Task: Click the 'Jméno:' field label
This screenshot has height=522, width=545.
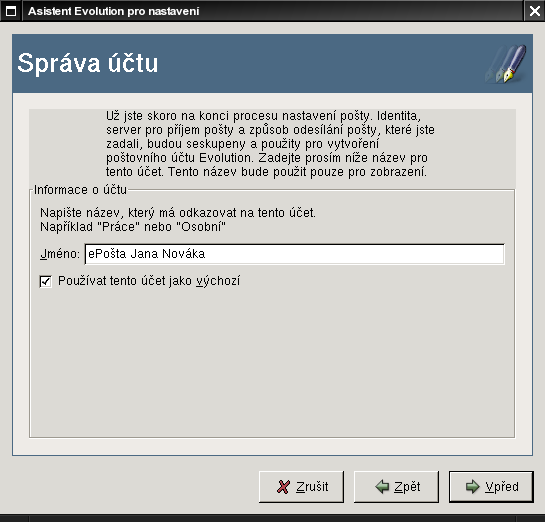Action: click(x=60, y=254)
